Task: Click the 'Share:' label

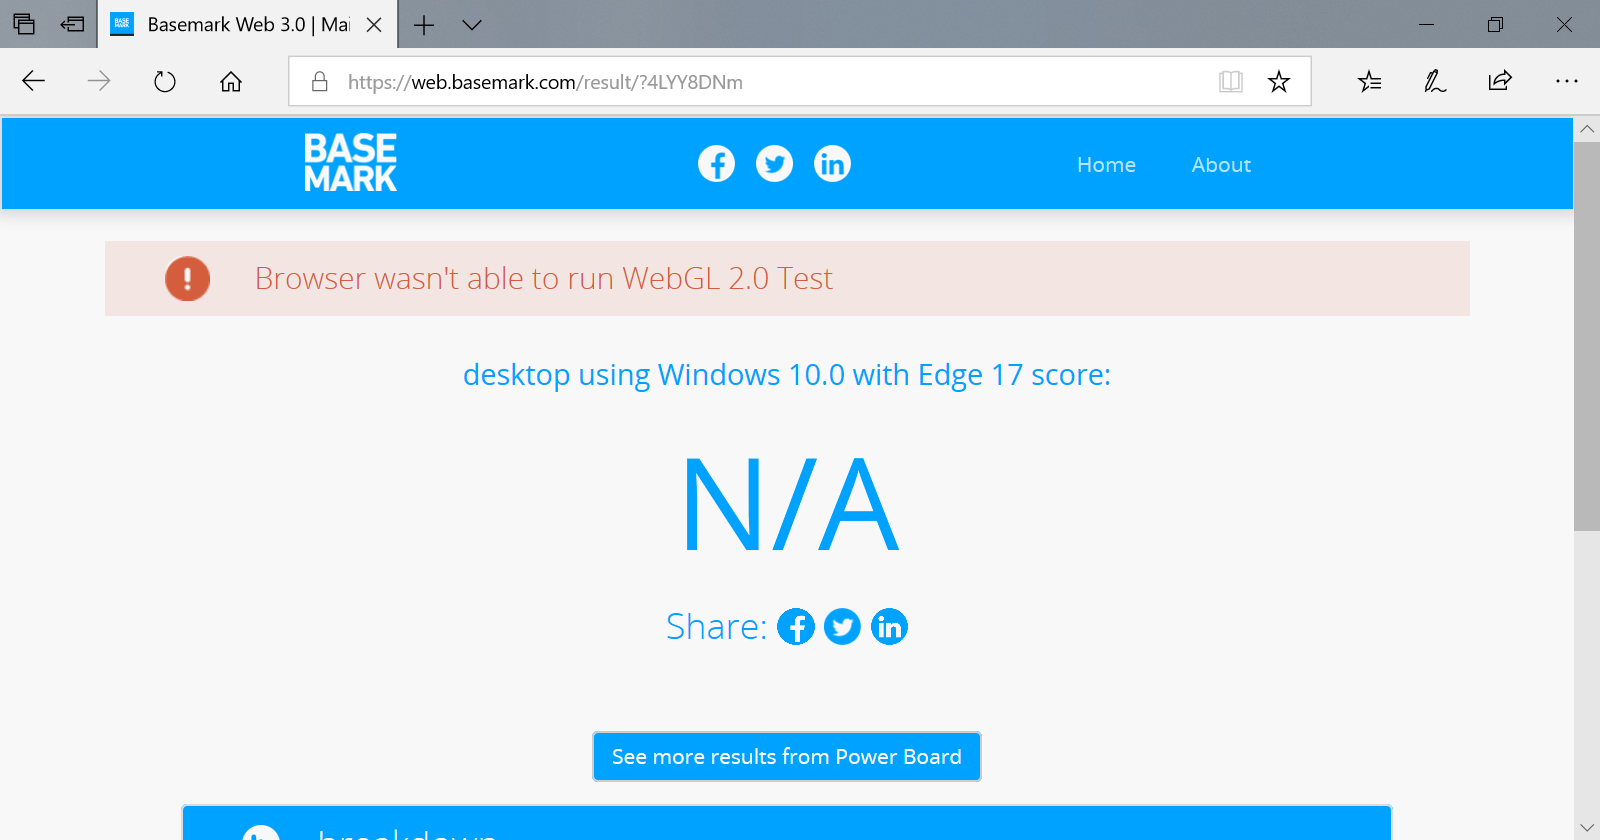Action: click(x=716, y=627)
